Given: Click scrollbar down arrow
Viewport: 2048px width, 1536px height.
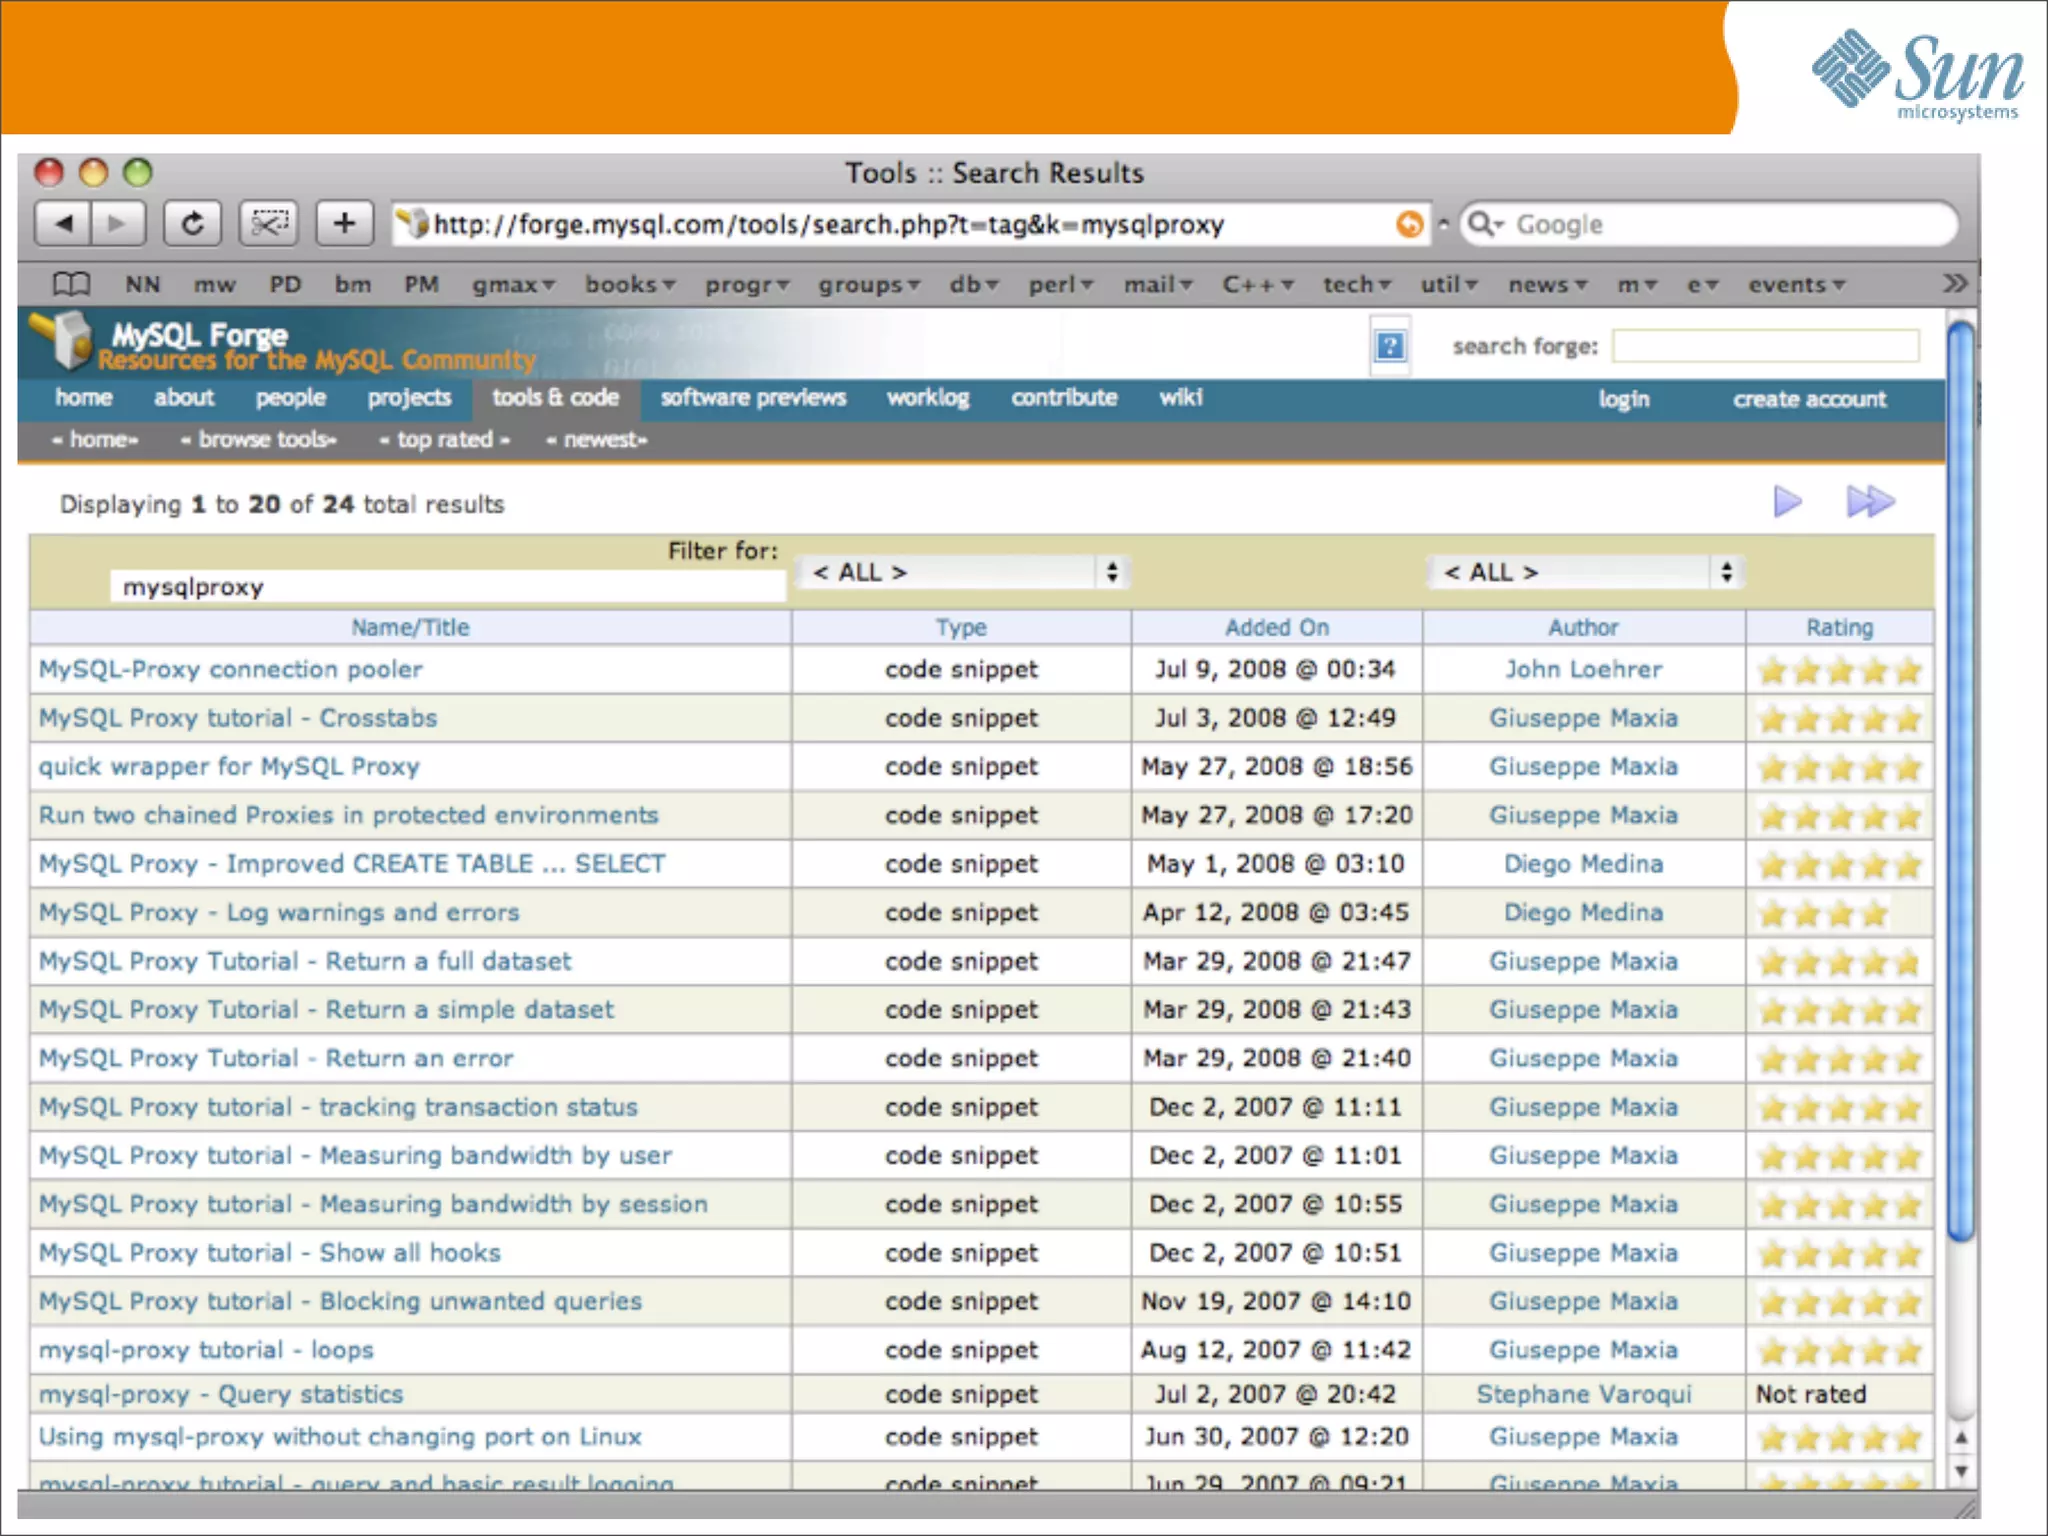Looking at the screenshot, I should click(x=1961, y=1471).
